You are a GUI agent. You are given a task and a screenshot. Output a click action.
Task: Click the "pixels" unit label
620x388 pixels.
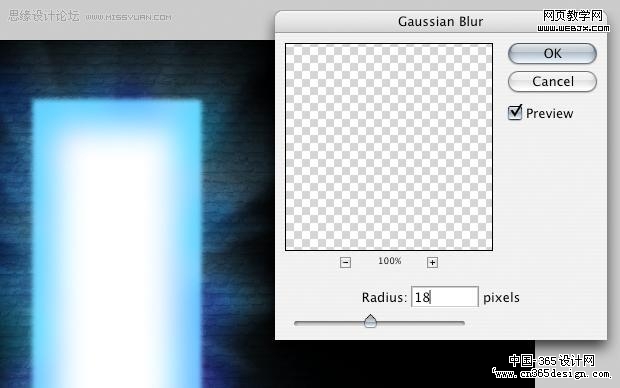[501, 297]
